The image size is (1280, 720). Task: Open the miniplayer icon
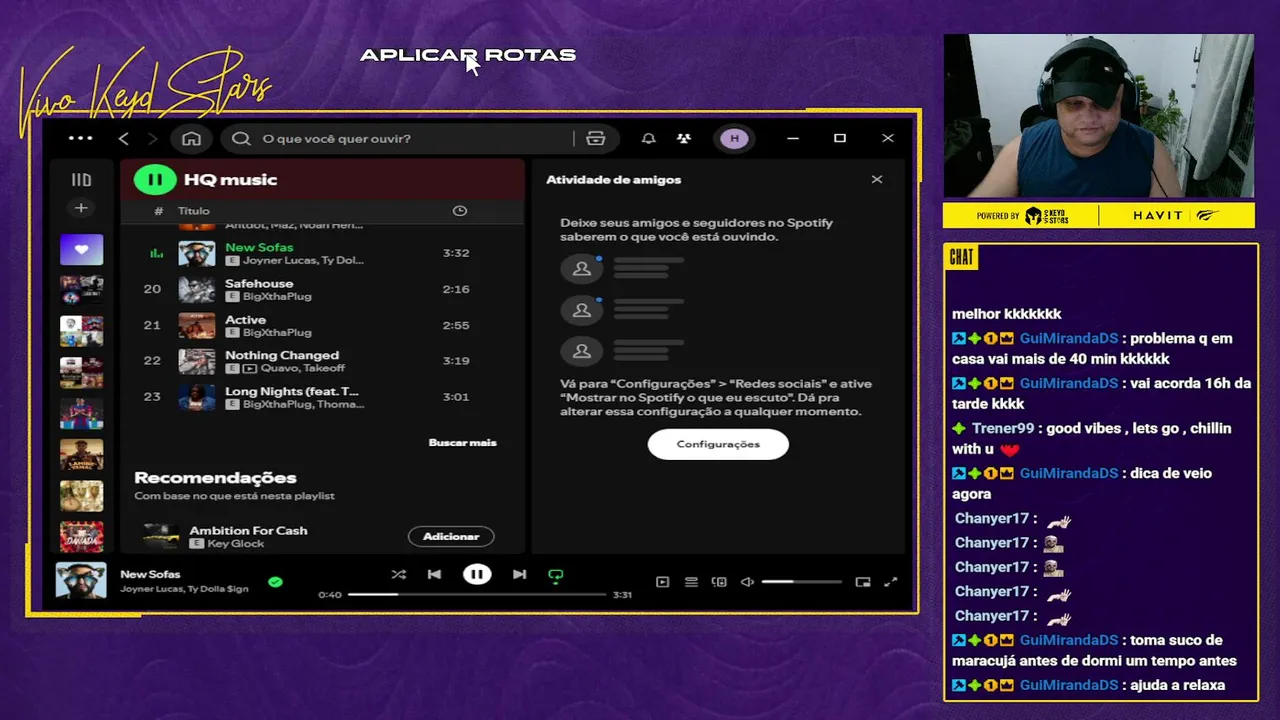(x=863, y=582)
